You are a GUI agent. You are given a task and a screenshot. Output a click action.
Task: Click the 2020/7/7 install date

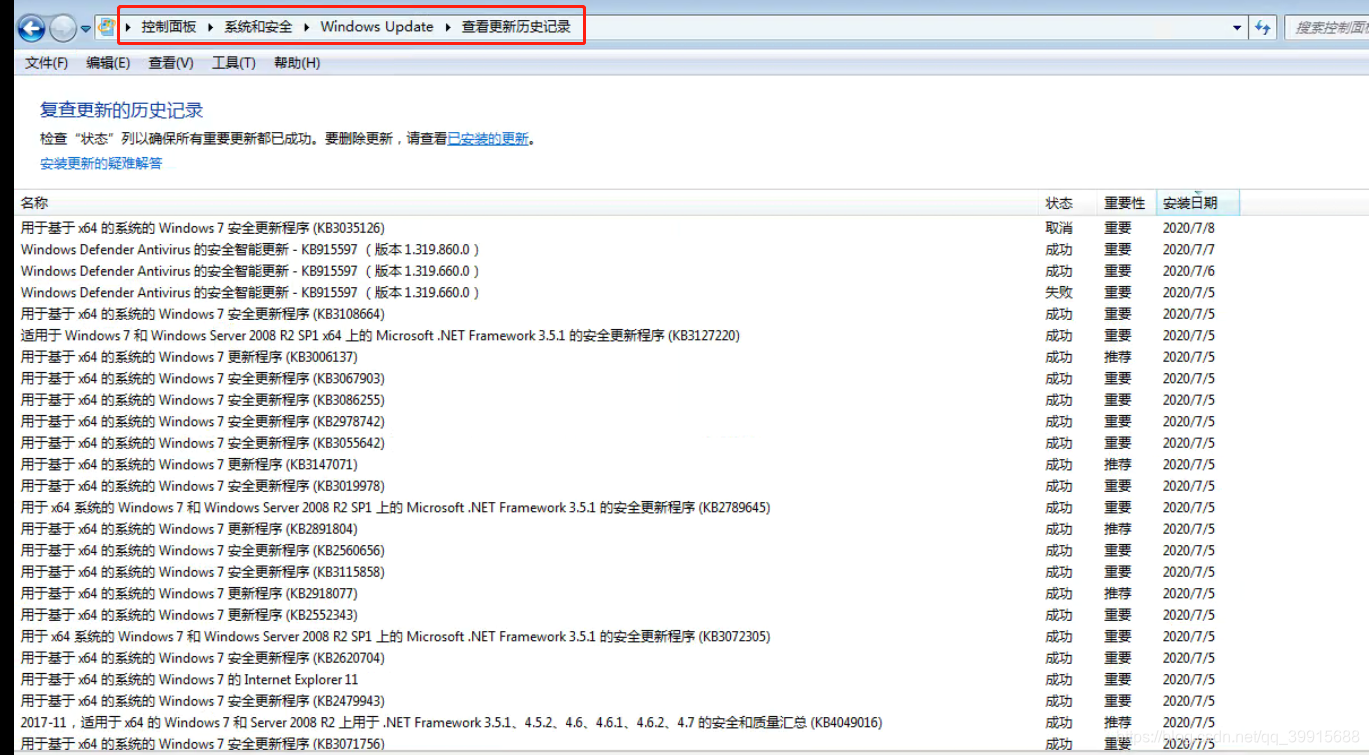(x=1189, y=249)
